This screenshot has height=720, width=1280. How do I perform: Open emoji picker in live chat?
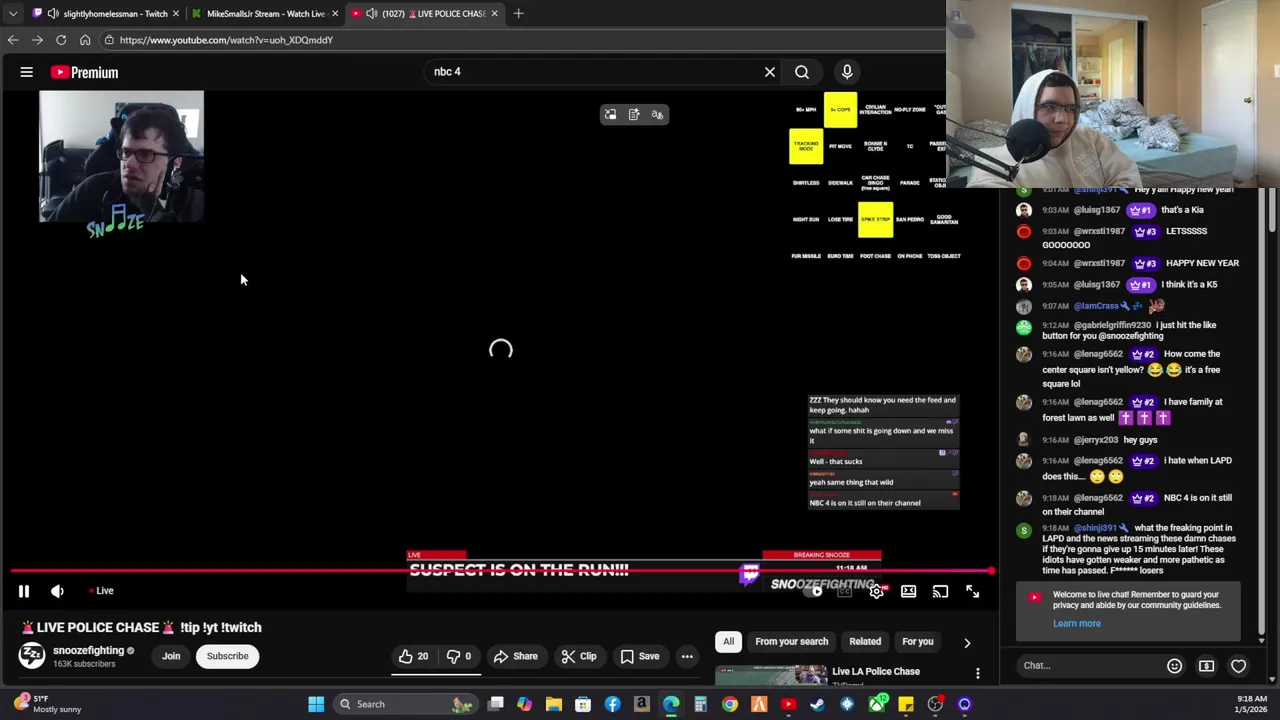[x=1174, y=666]
